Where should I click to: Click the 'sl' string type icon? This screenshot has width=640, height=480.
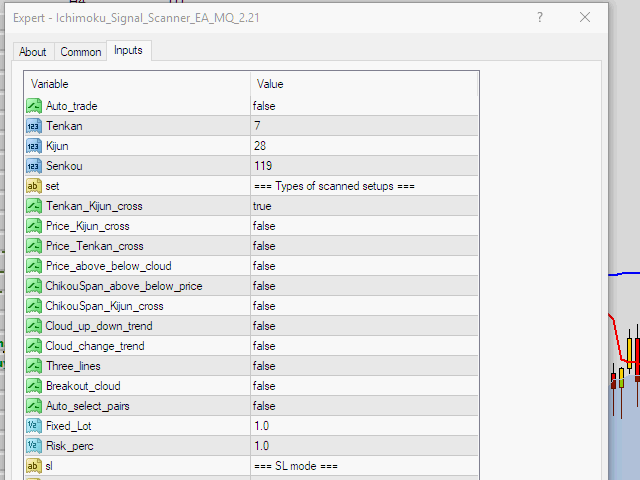pos(33,466)
